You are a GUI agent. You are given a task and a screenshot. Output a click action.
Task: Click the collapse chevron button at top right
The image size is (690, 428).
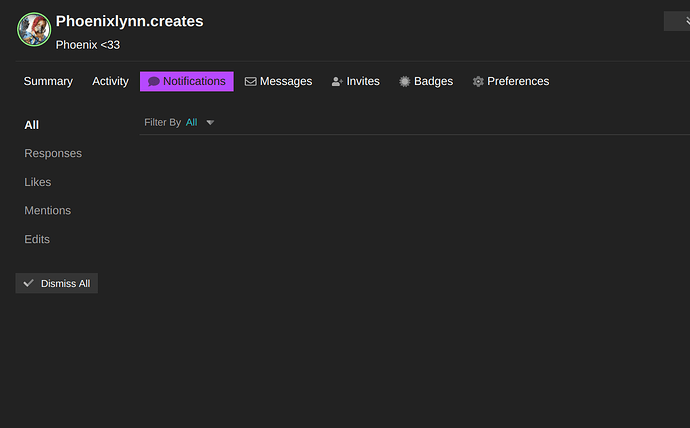click(678, 21)
